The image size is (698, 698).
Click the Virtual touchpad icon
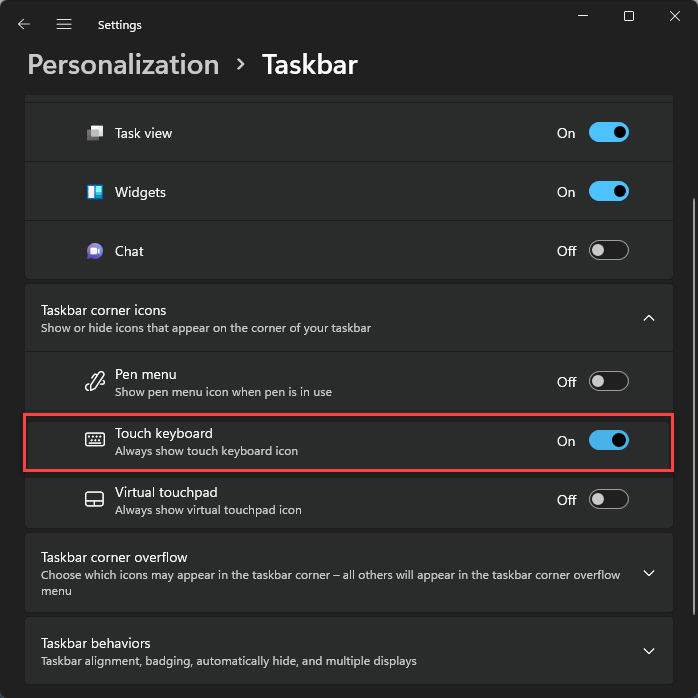[x=94, y=499]
